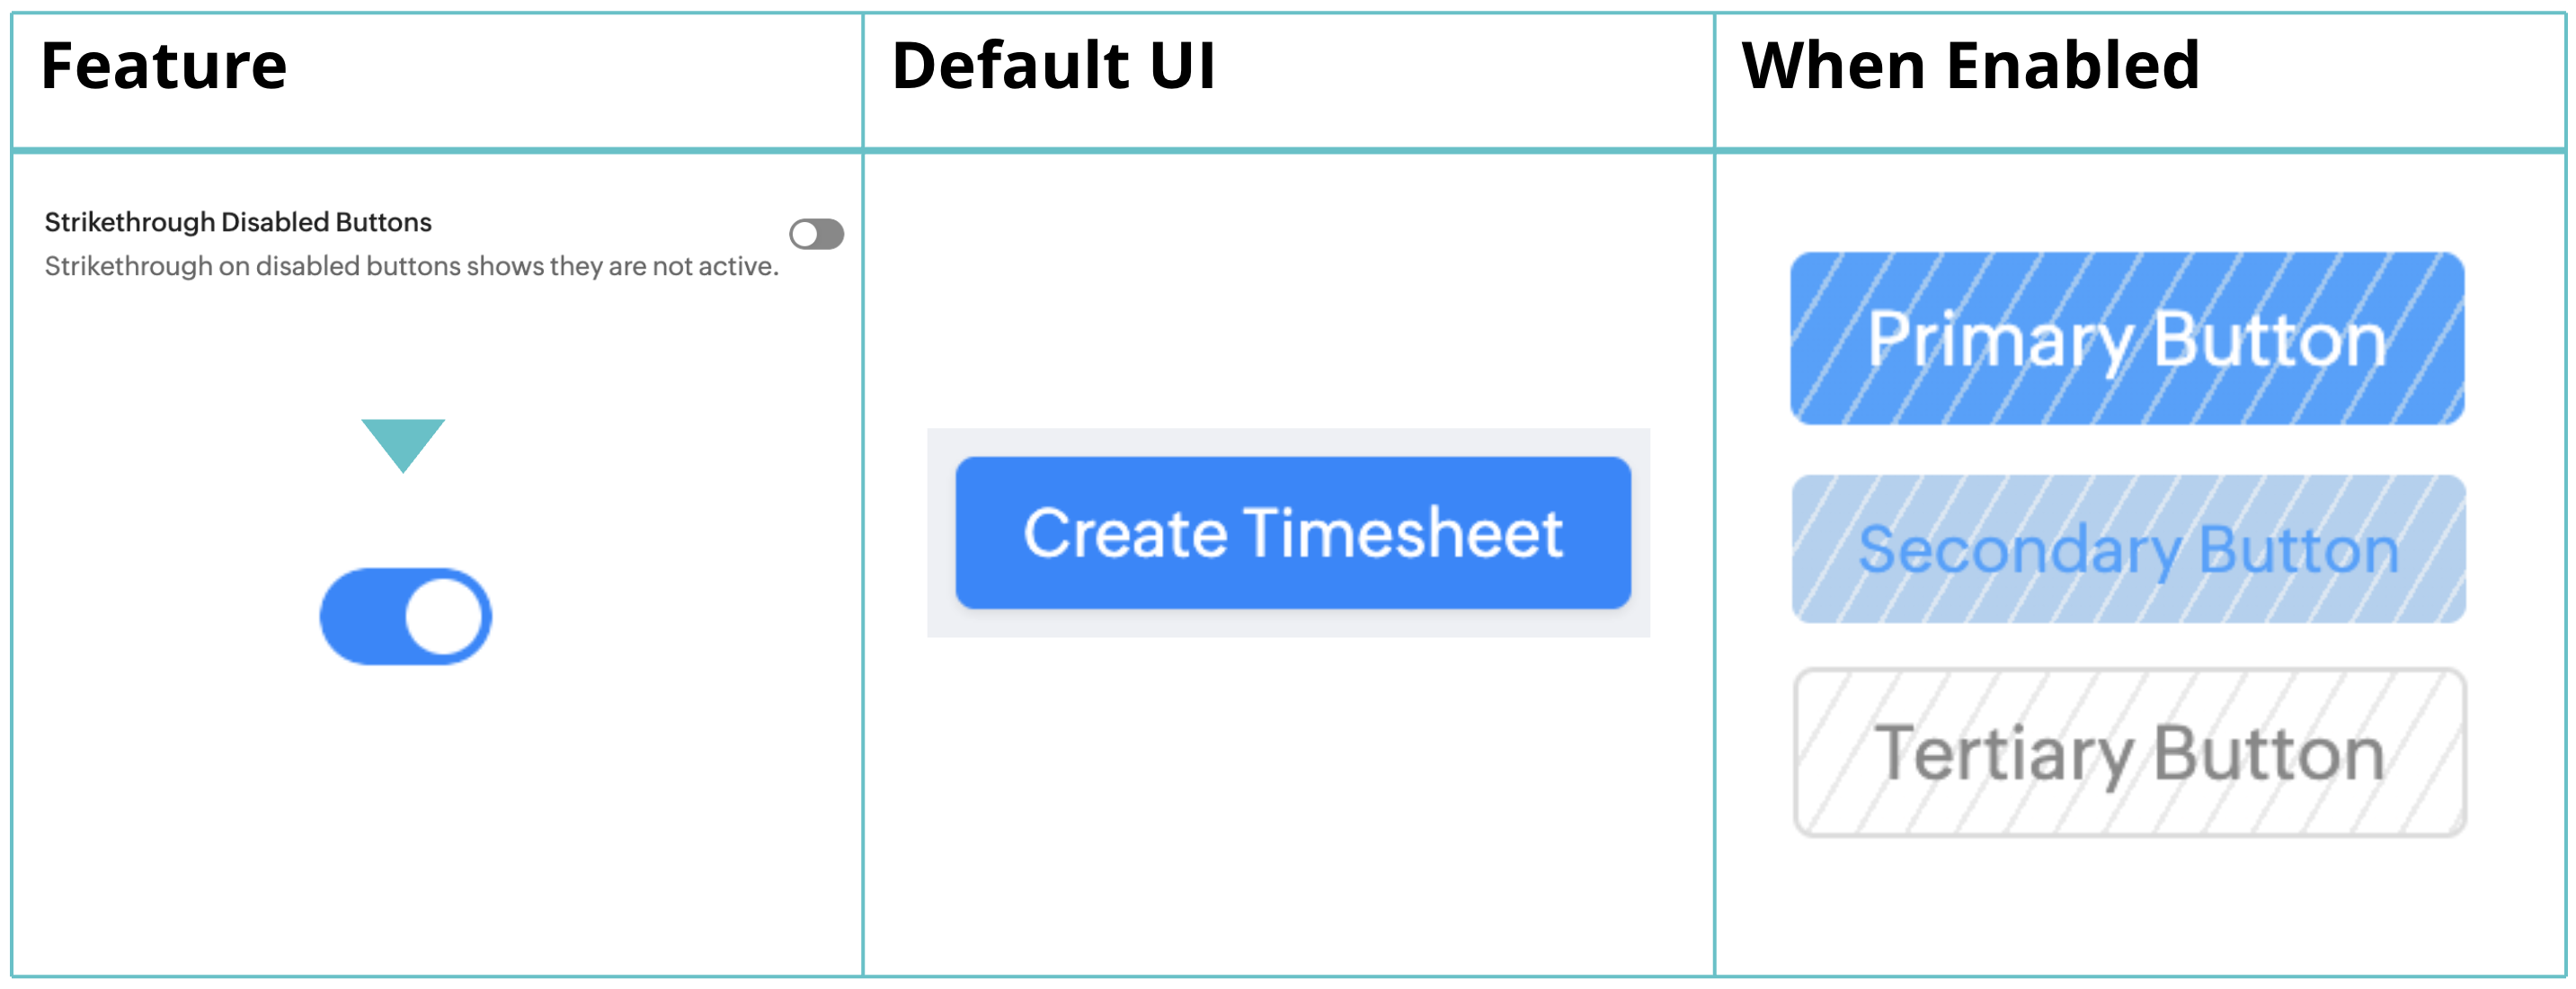Click the blue track of the large toggle
The height and width of the screenshot is (989, 2576).
point(362,617)
